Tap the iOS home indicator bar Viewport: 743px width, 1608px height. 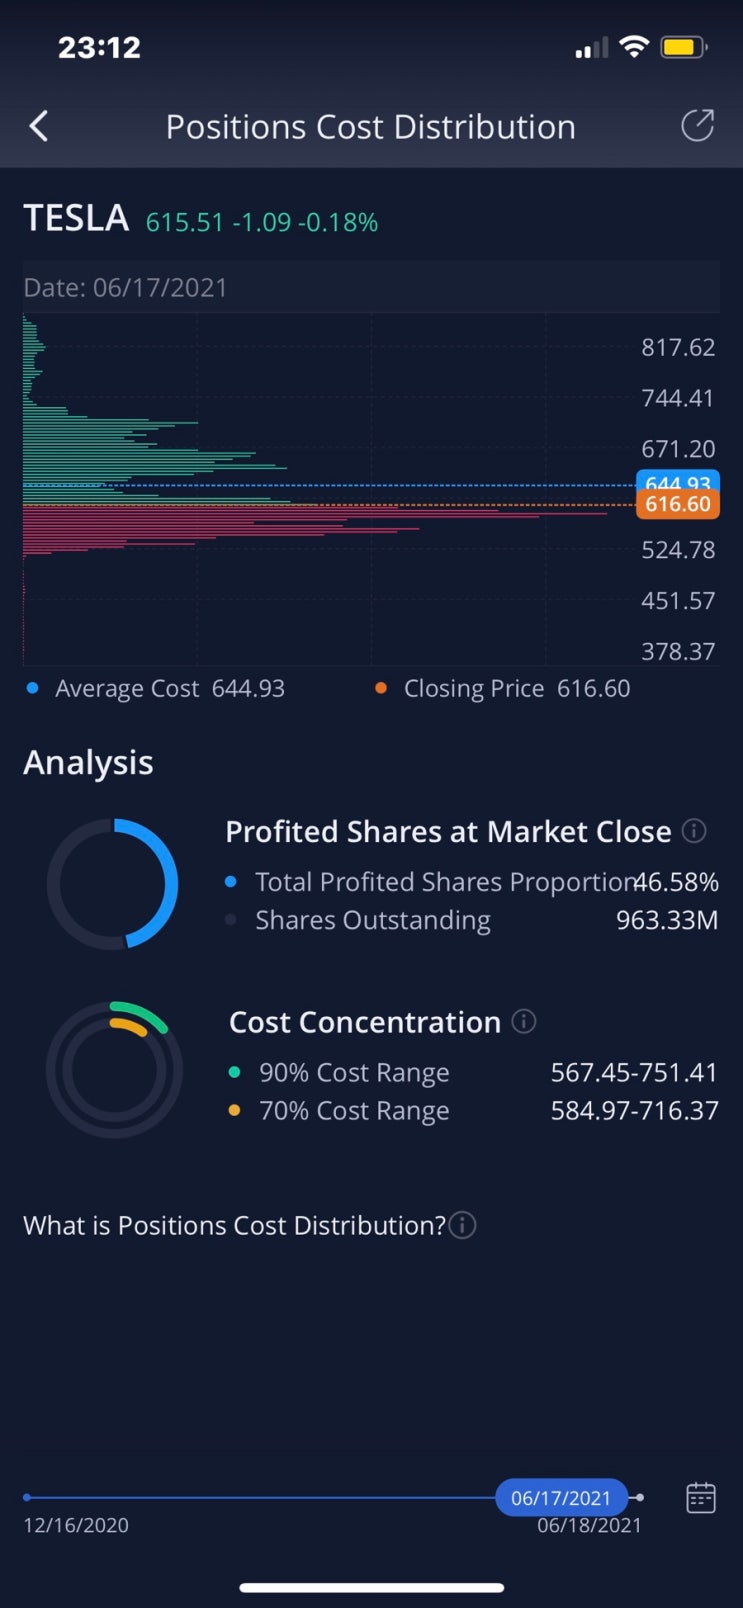[371, 1587]
